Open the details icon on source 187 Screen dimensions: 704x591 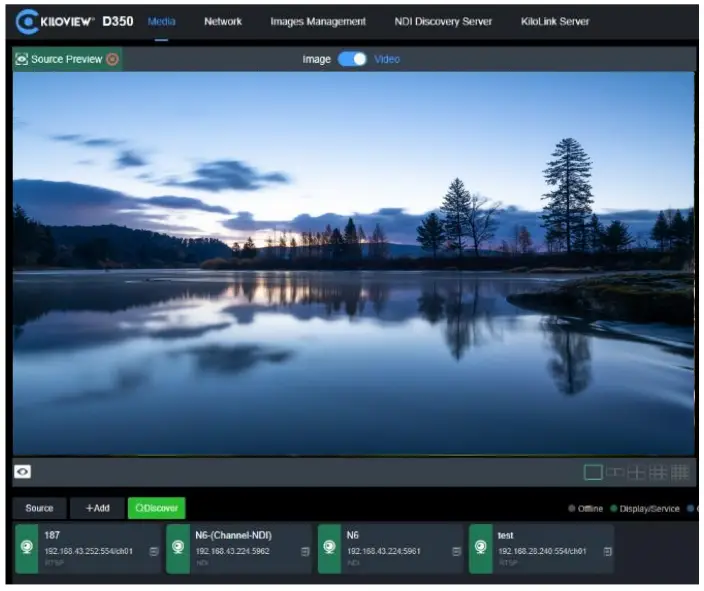coord(154,551)
